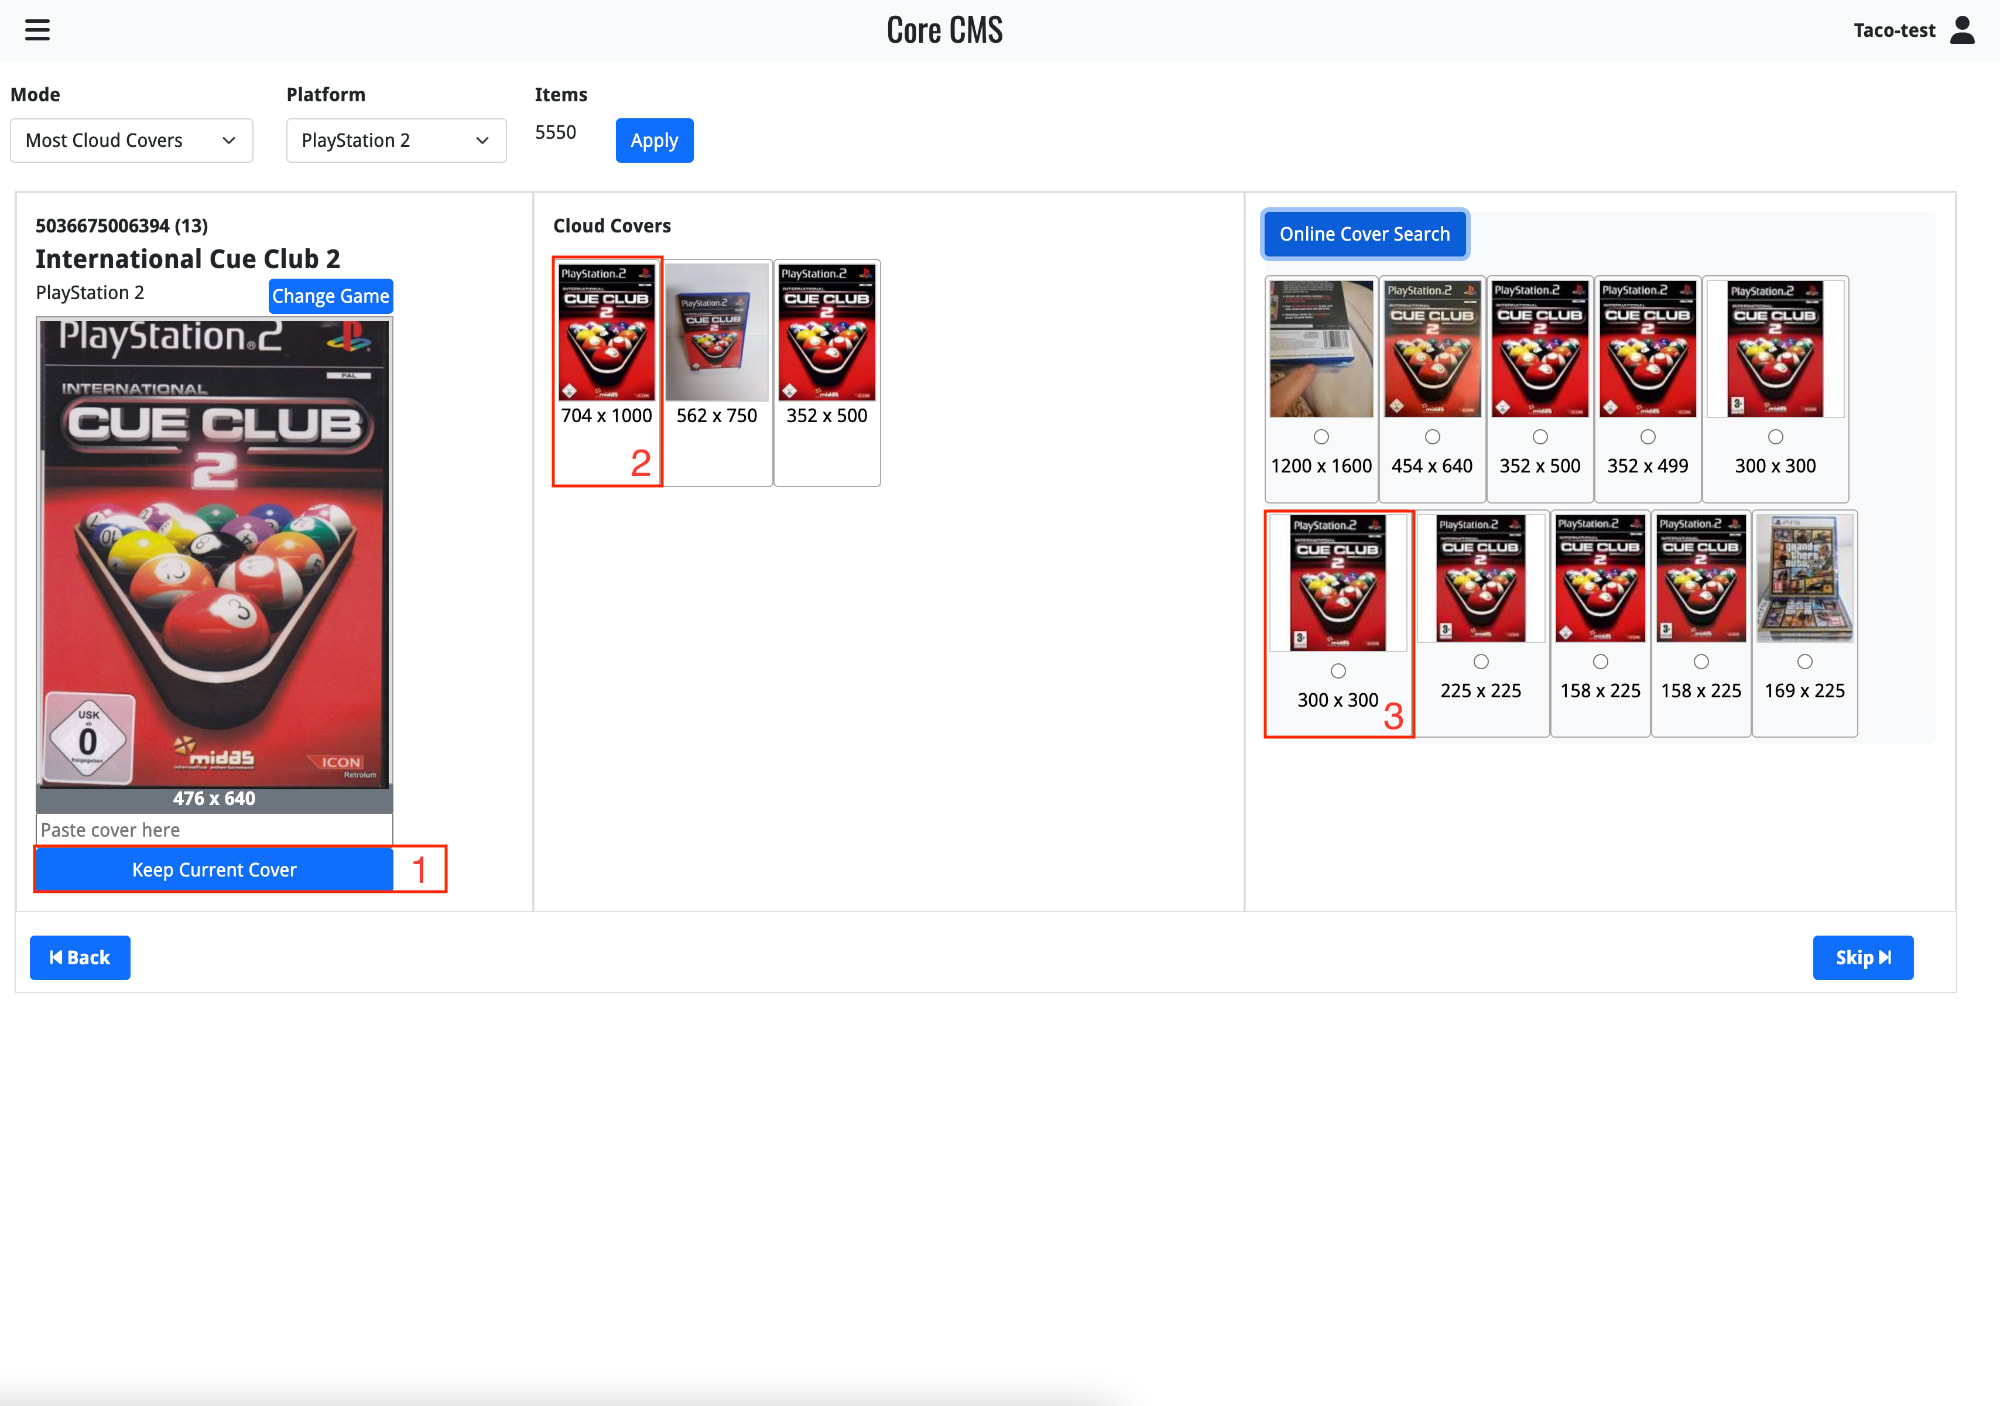The height and width of the screenshot is (1406, 2000).
Task: Click Keep Current Cover button
Action: point(214,870)
